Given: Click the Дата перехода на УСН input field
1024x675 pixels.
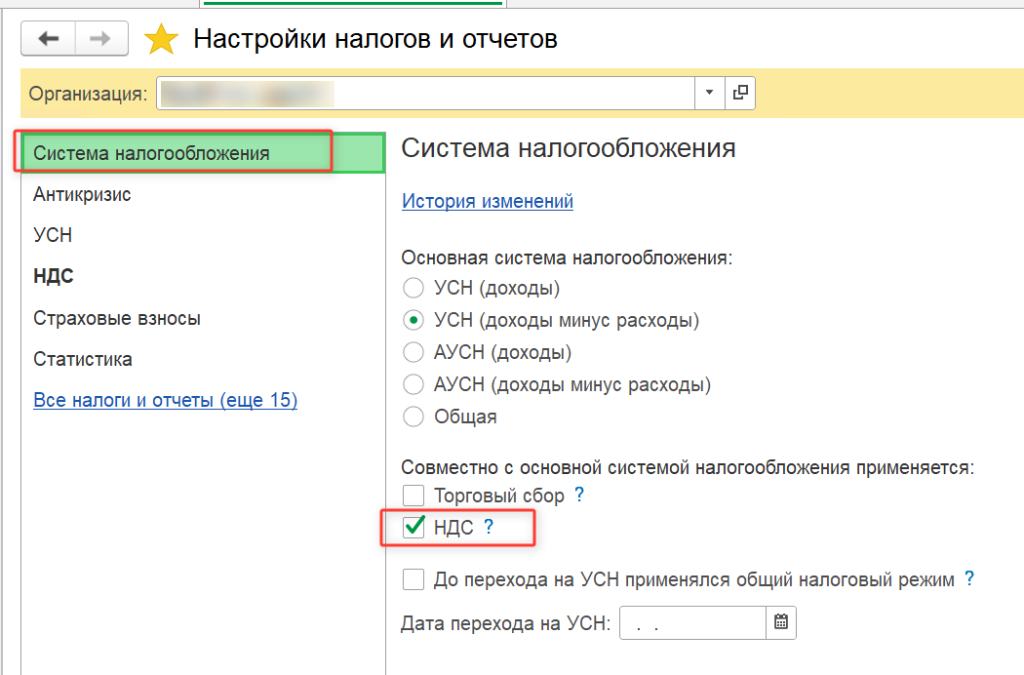Looking at the screenshot, I should [x=692, y=622].
